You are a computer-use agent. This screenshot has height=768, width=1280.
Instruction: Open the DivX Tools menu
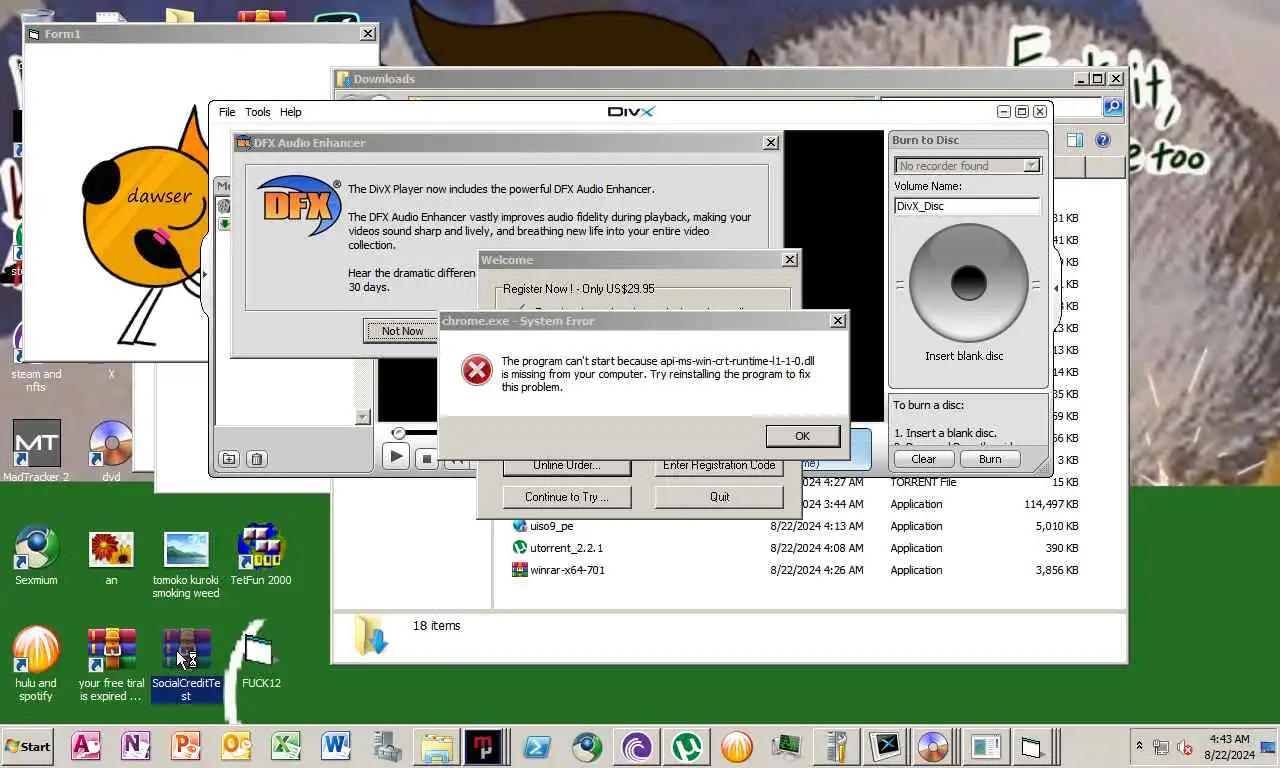click(x=258, y=112)
